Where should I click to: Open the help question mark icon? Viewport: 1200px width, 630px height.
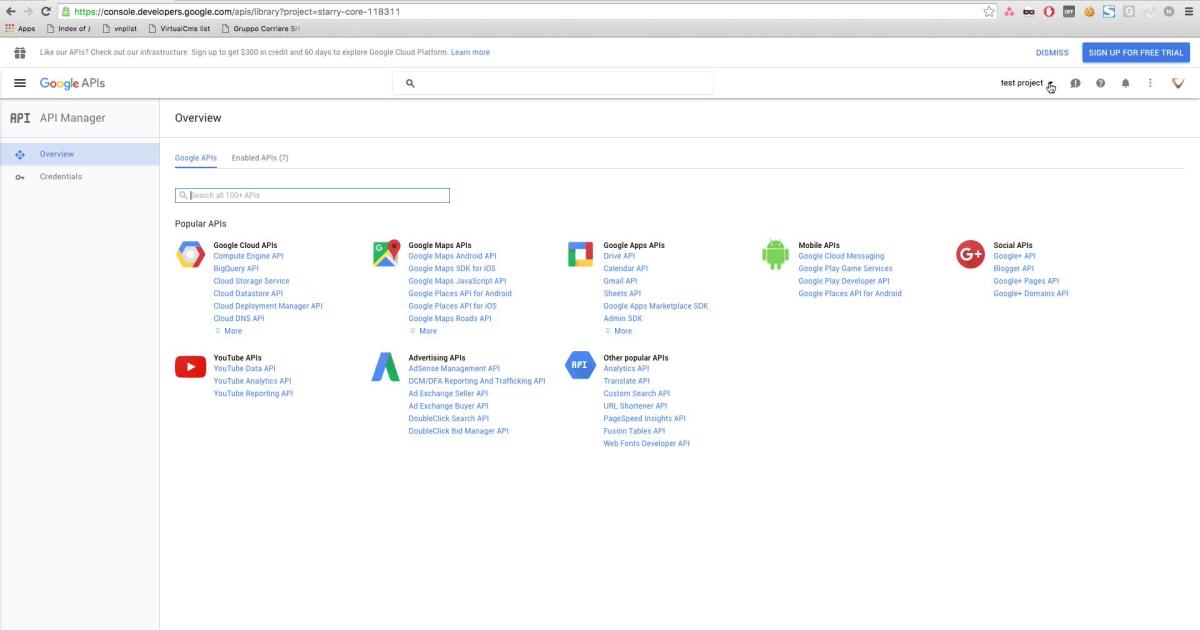(x=1100, y=83)
